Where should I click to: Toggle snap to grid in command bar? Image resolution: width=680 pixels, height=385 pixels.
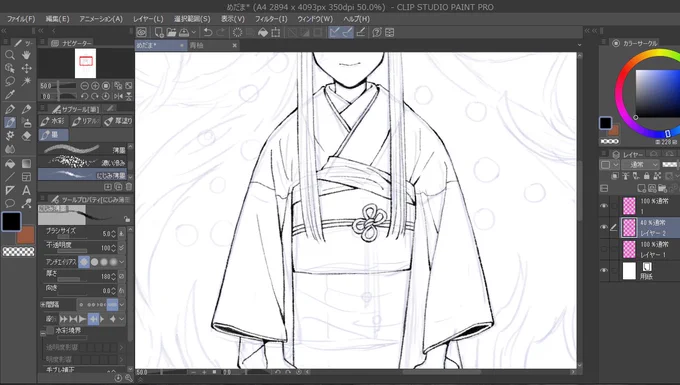point(361,33)
